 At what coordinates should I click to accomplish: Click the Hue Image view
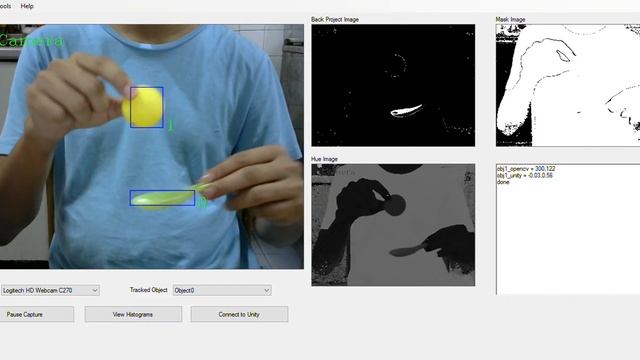coord(393,225)
